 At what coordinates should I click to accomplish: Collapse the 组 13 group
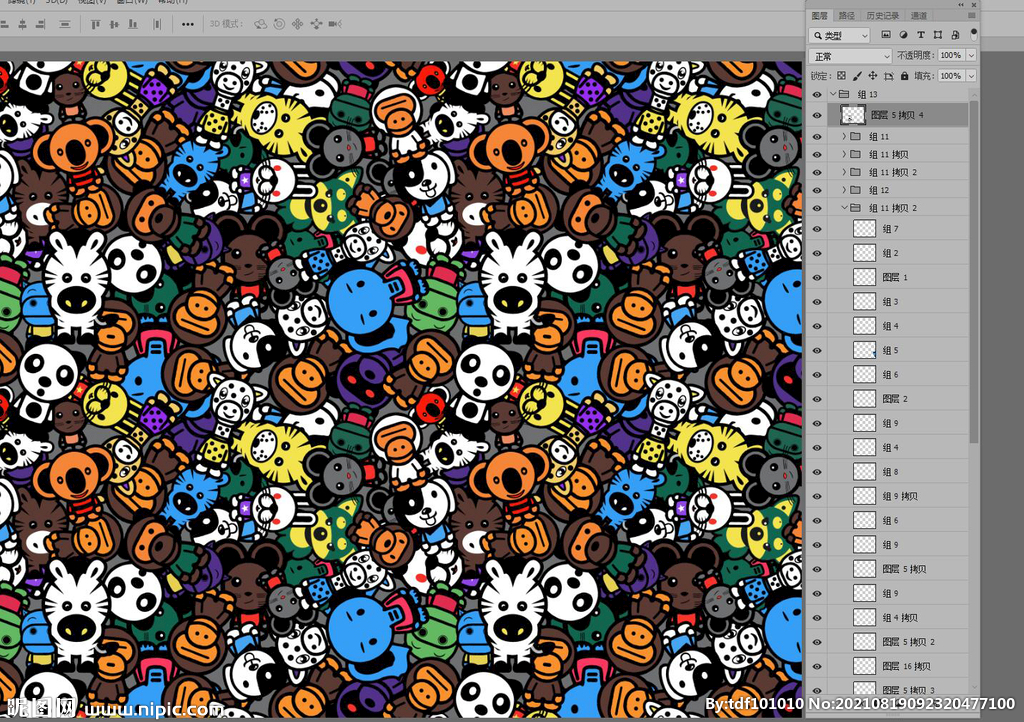pyautogui.click(x=833, y=94)
